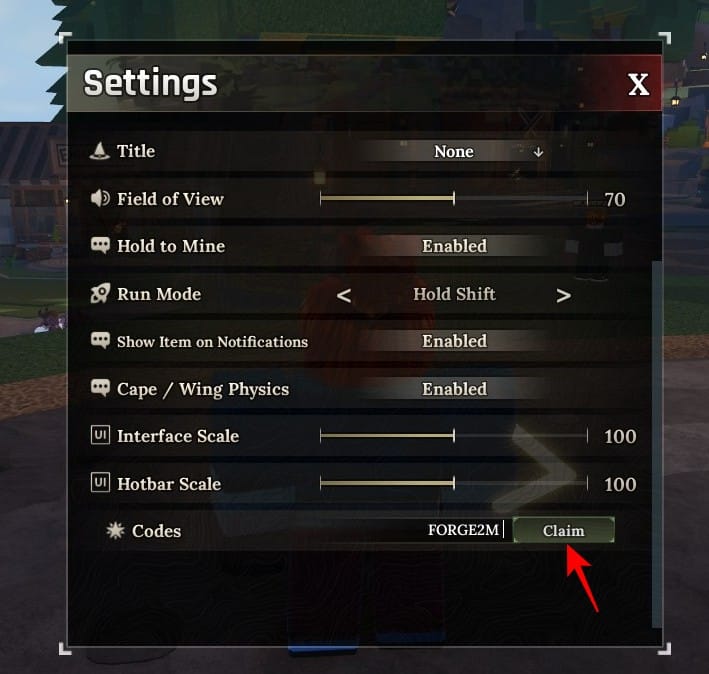
Task: Disable Cape / Wing Physics
Action: pyautogui.click(x=454, y=389)
